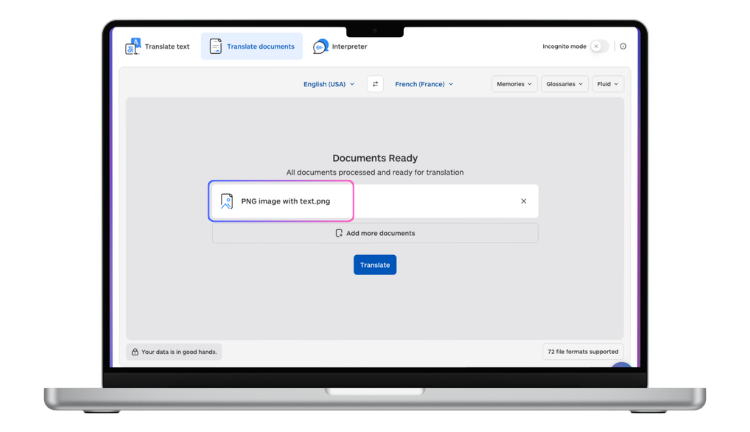Click the info icon beside Incognito mode
The height and width of the screenshot is (432, 750).
[623, 46]
